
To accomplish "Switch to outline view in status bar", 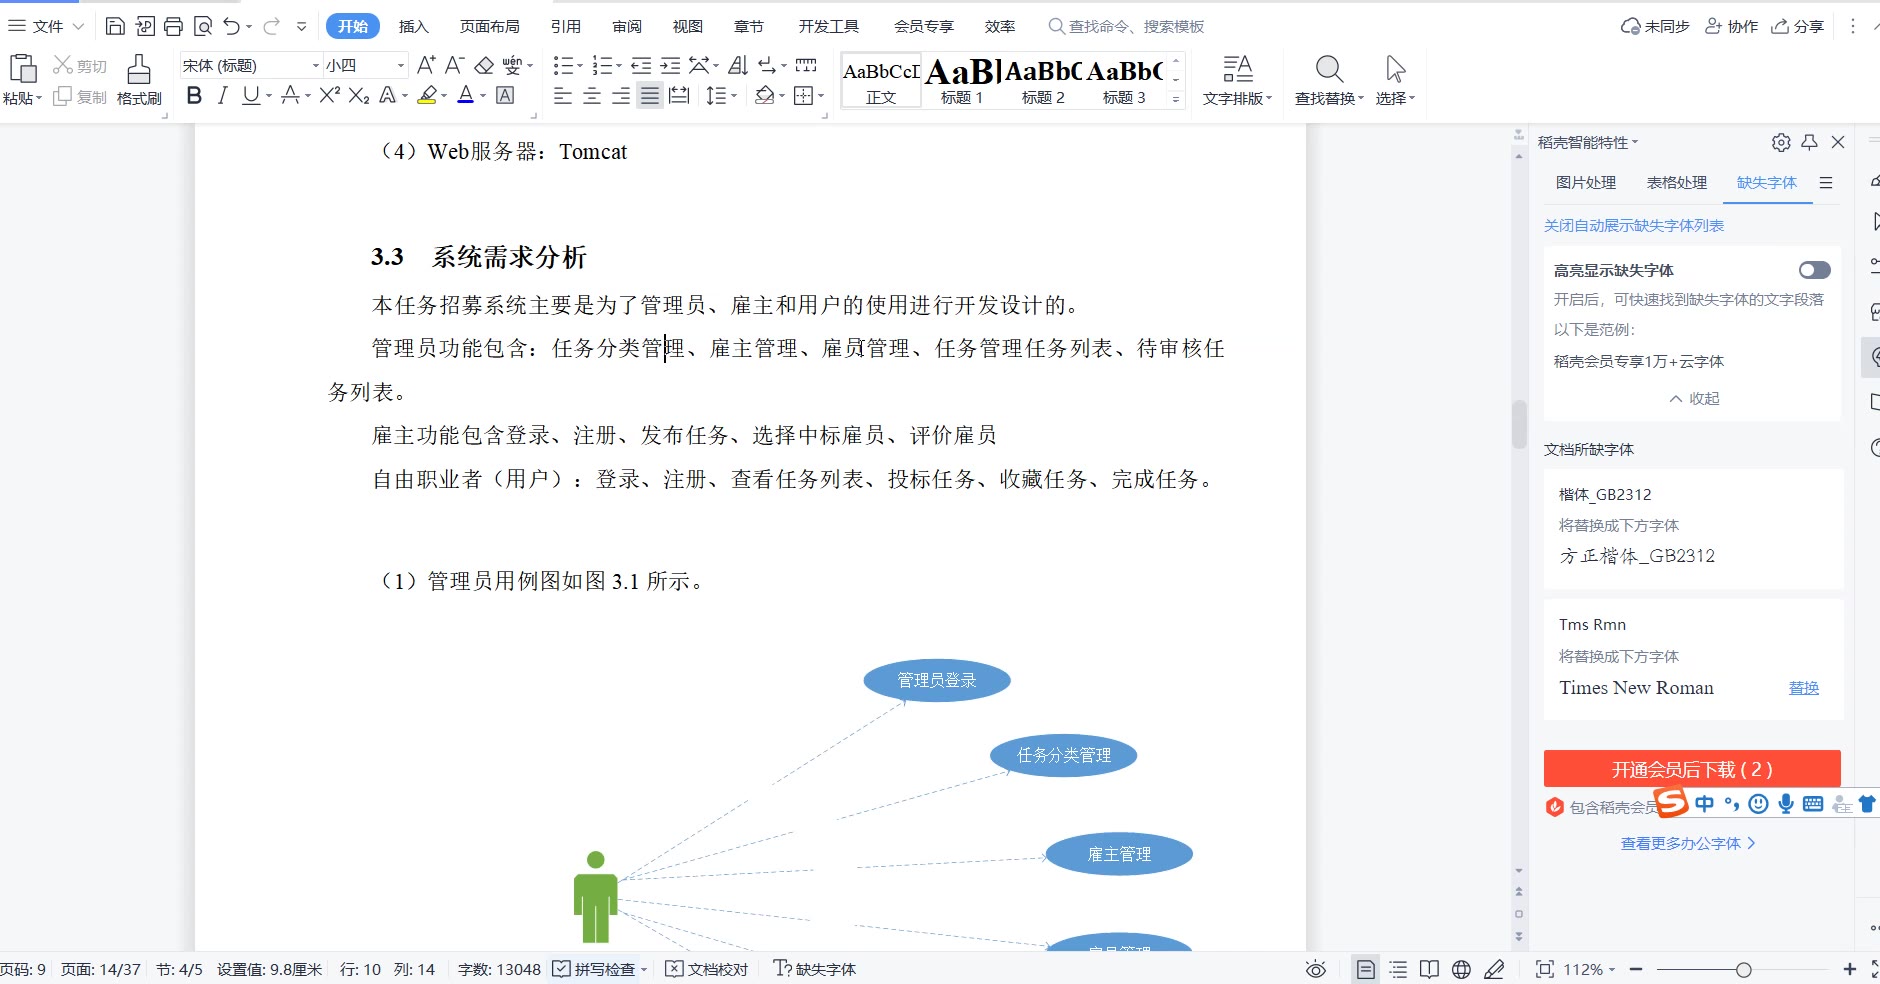I will coord(1398,969).
